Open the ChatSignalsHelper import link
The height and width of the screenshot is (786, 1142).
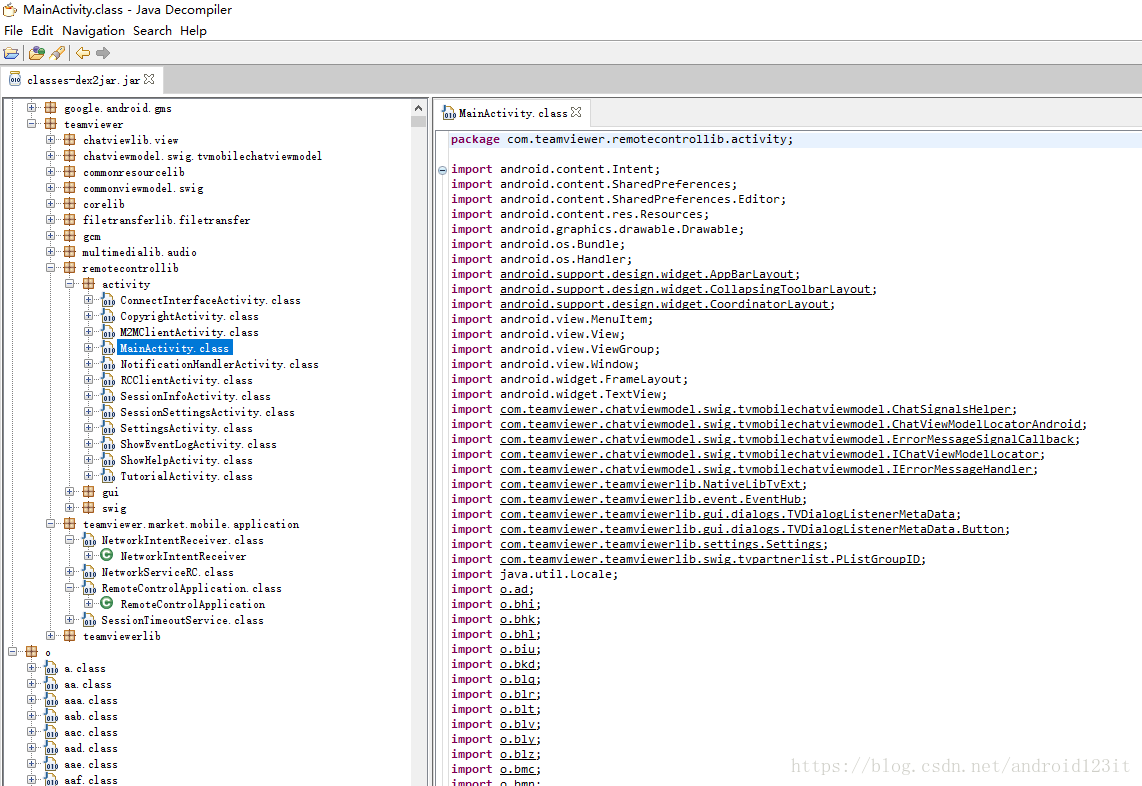coord(755,409)
